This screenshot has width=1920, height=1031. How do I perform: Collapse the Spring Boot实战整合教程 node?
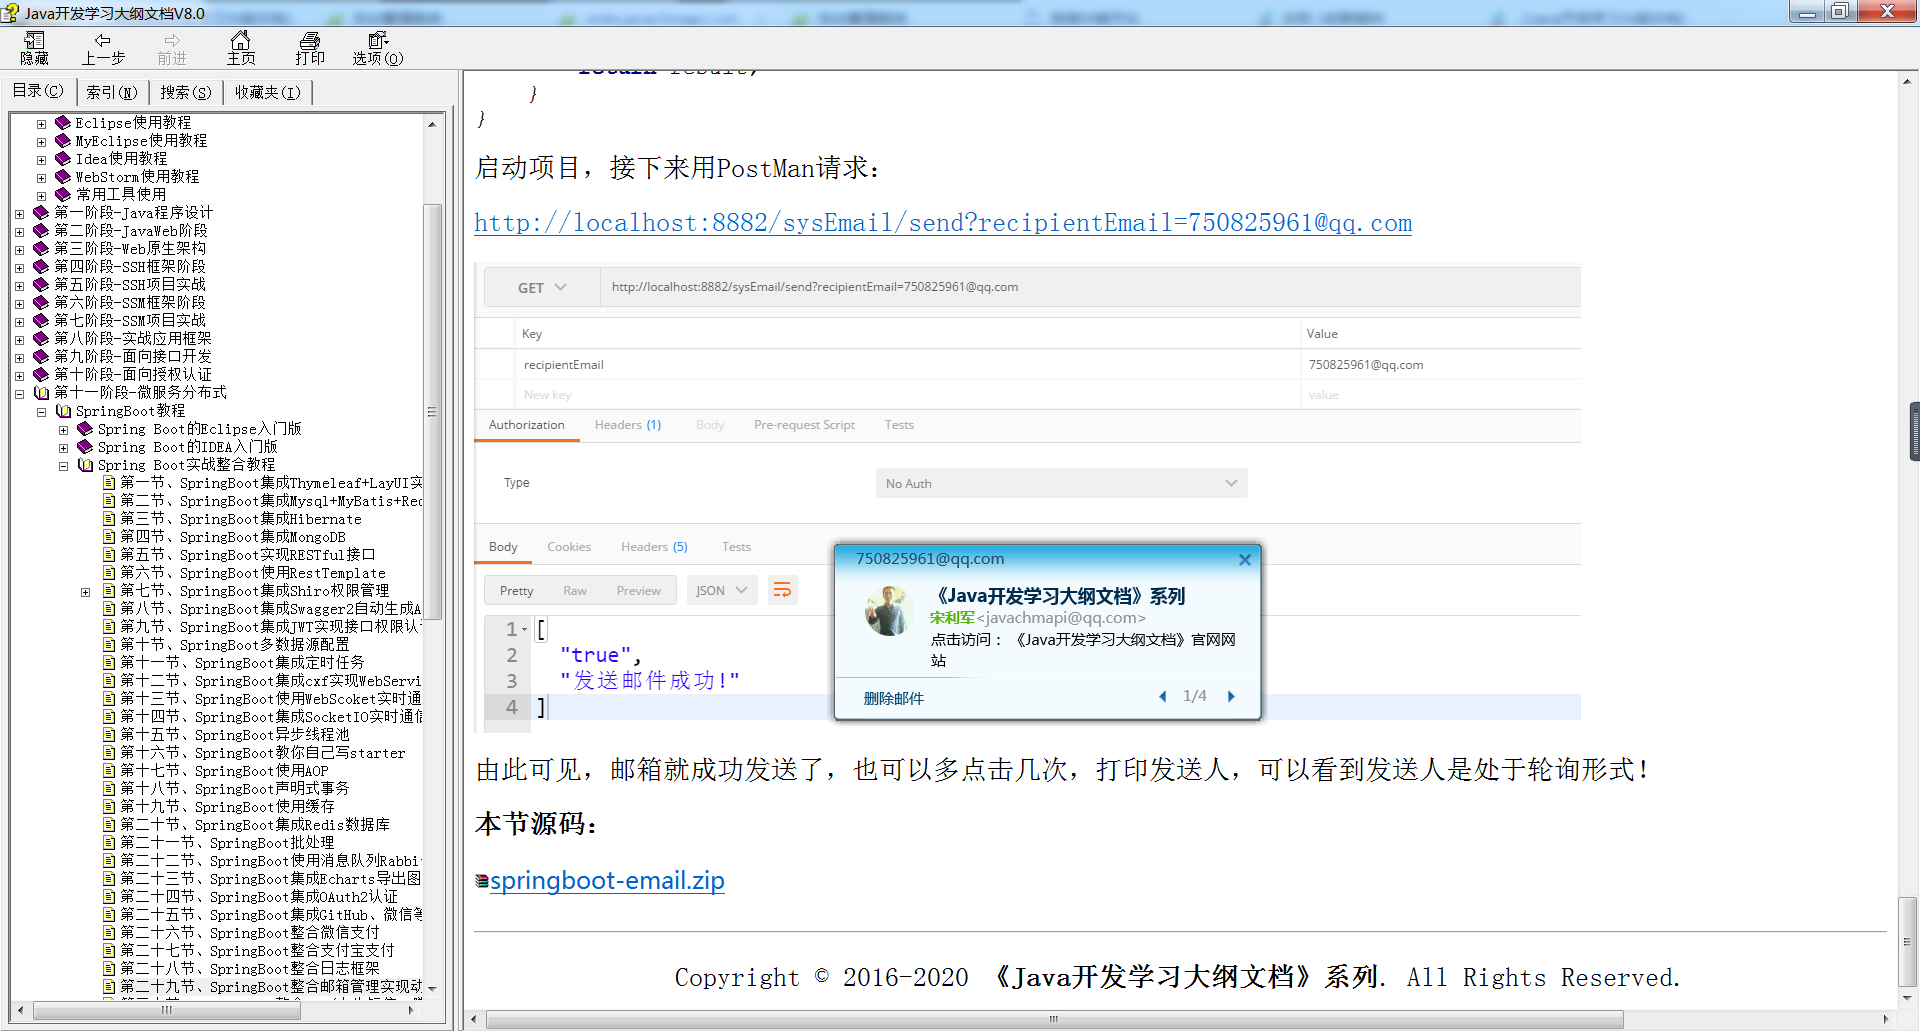coord(63,465)
